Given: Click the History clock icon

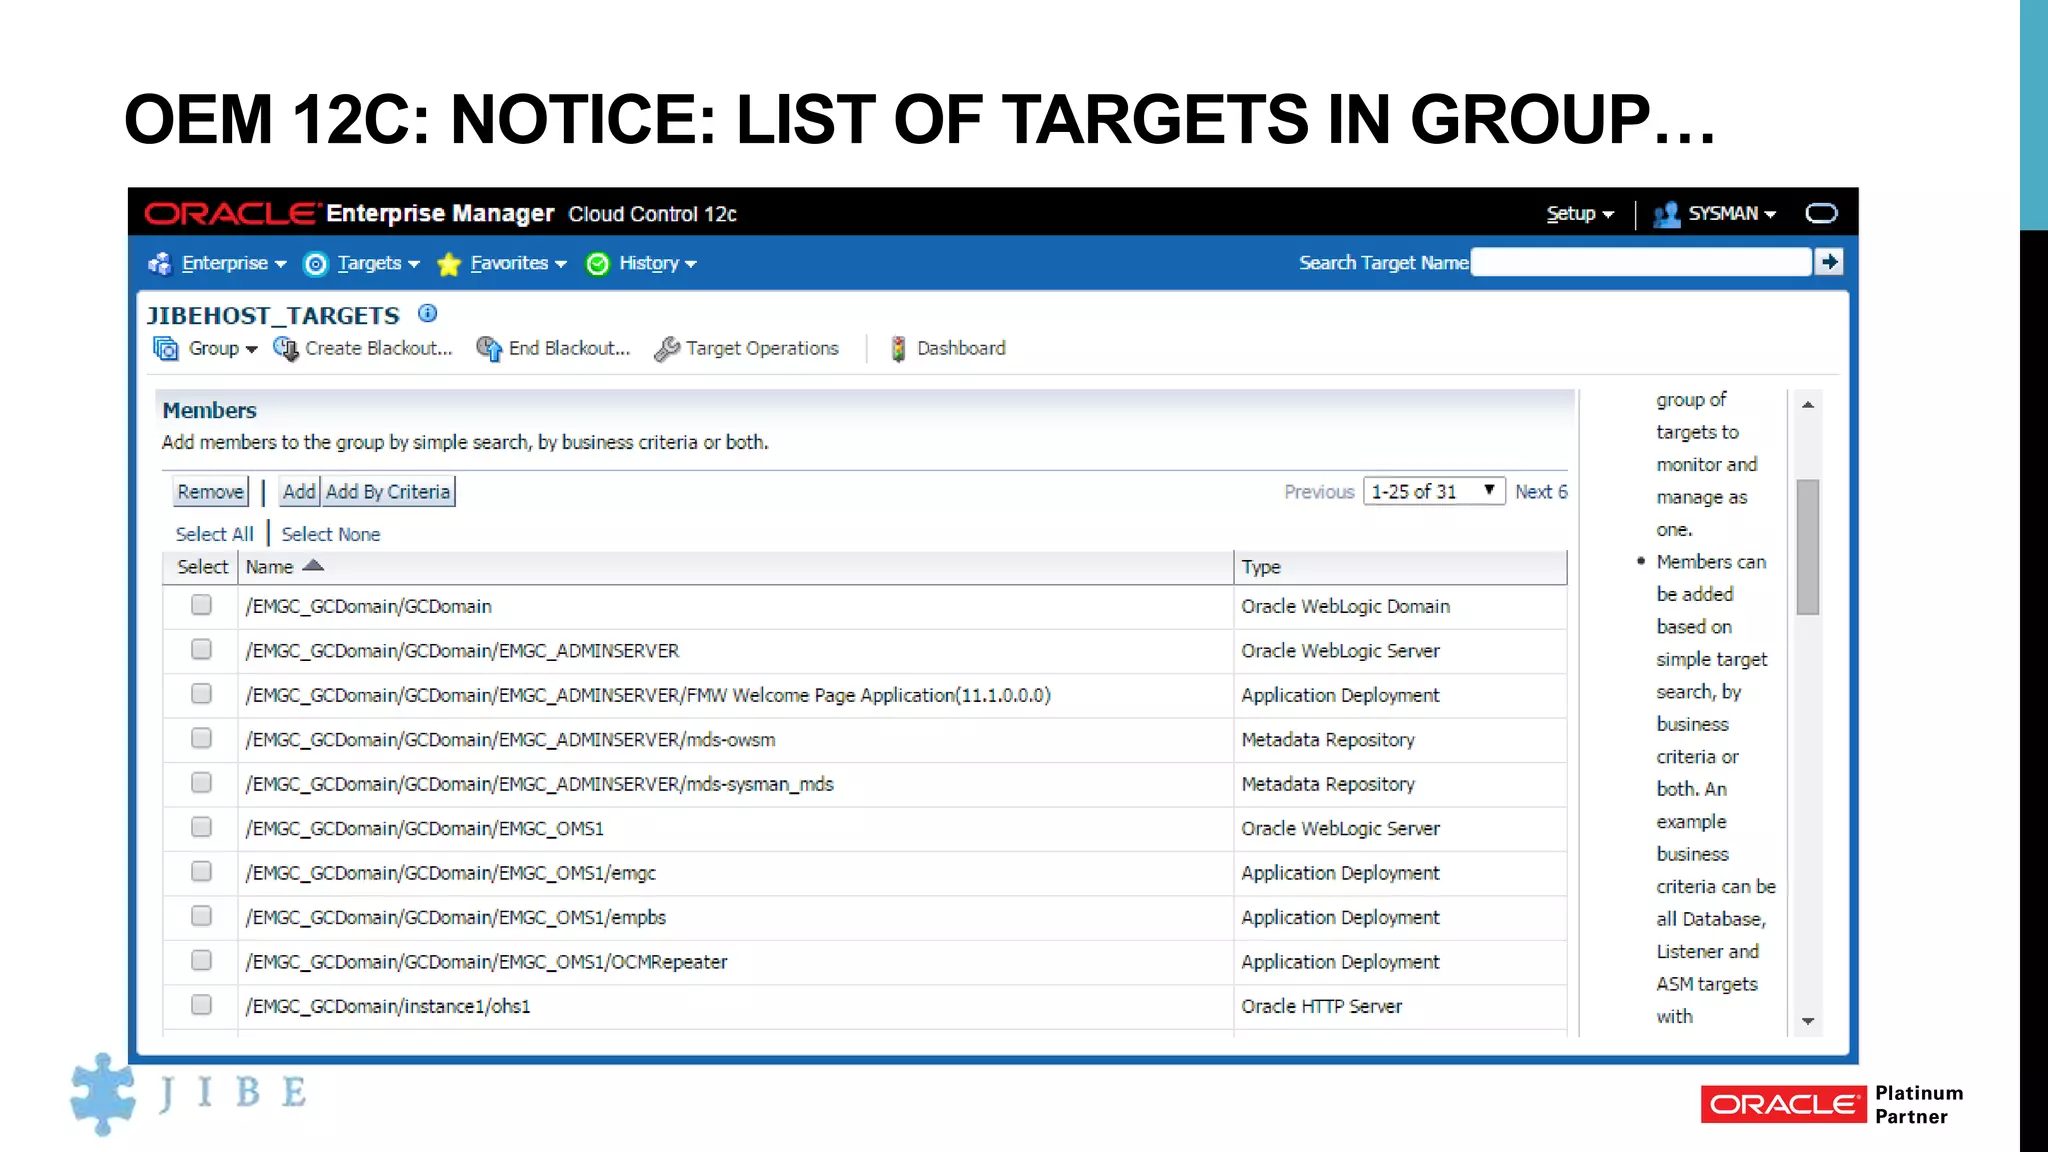Looking at the screenshot, I should tap(598, 264).
